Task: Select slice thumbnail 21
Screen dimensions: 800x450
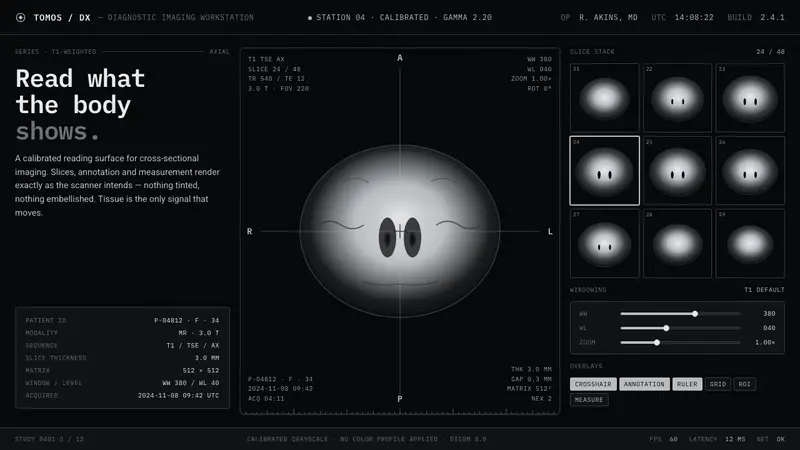Action: pos(604,98)
